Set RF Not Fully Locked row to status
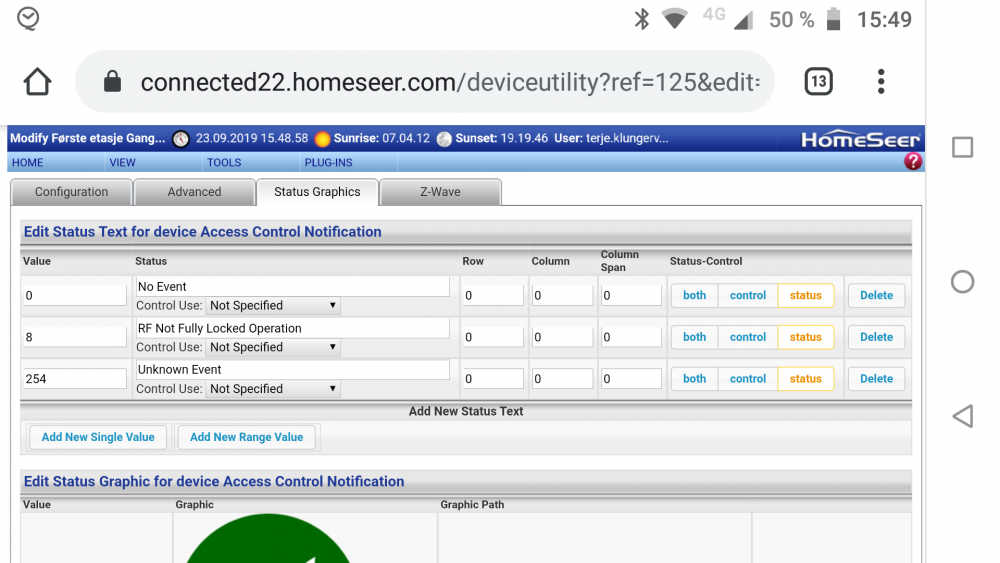 pyautogui.click(x=805, y=337)
